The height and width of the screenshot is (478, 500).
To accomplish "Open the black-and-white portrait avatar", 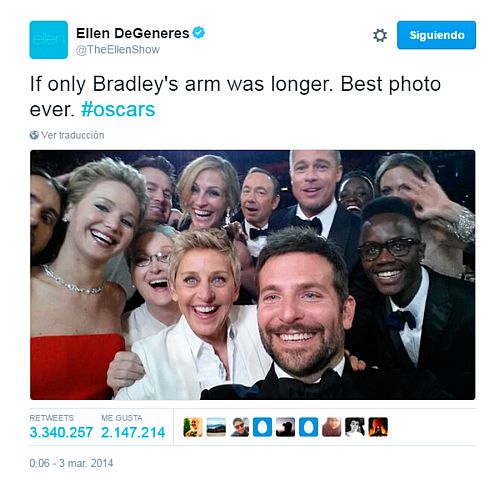I will (x=355, y=427).
